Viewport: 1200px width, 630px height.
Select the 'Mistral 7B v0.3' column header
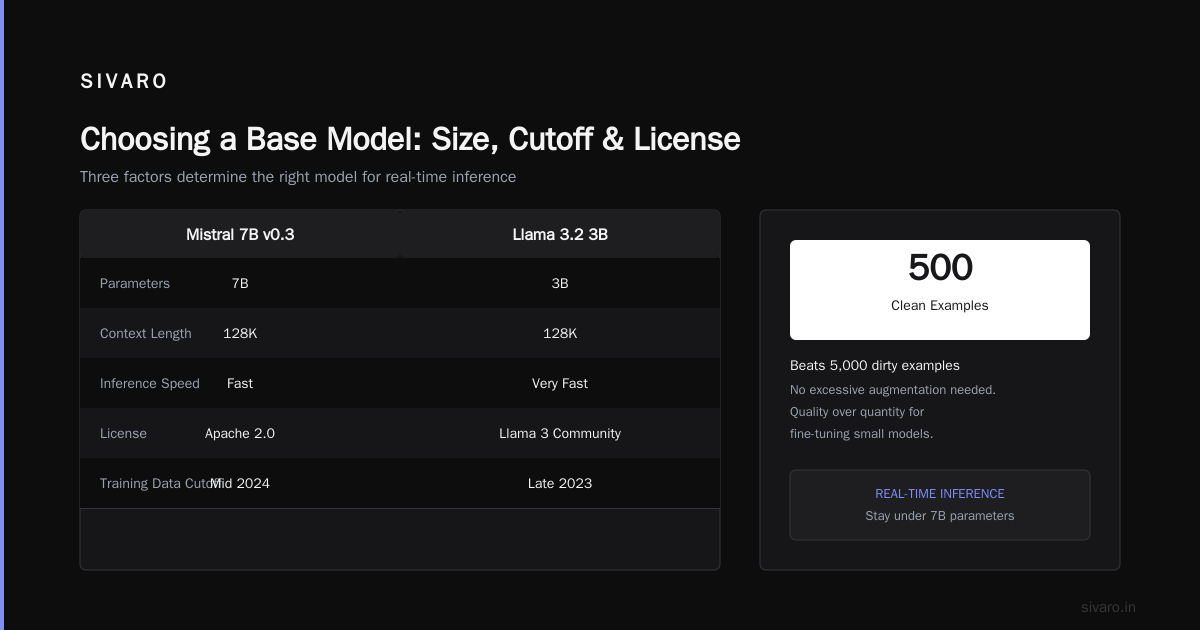(x=240, y=234)
